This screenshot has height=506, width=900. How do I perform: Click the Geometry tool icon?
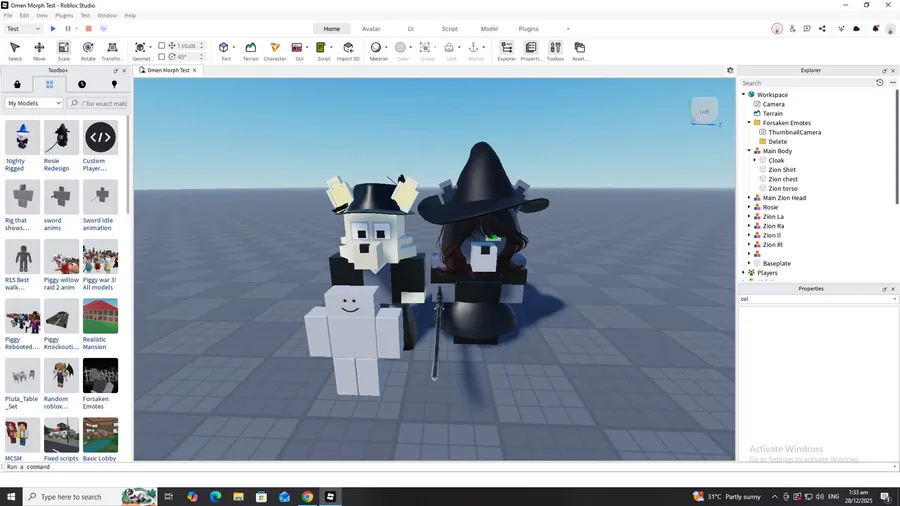click(x=140, y=48)
